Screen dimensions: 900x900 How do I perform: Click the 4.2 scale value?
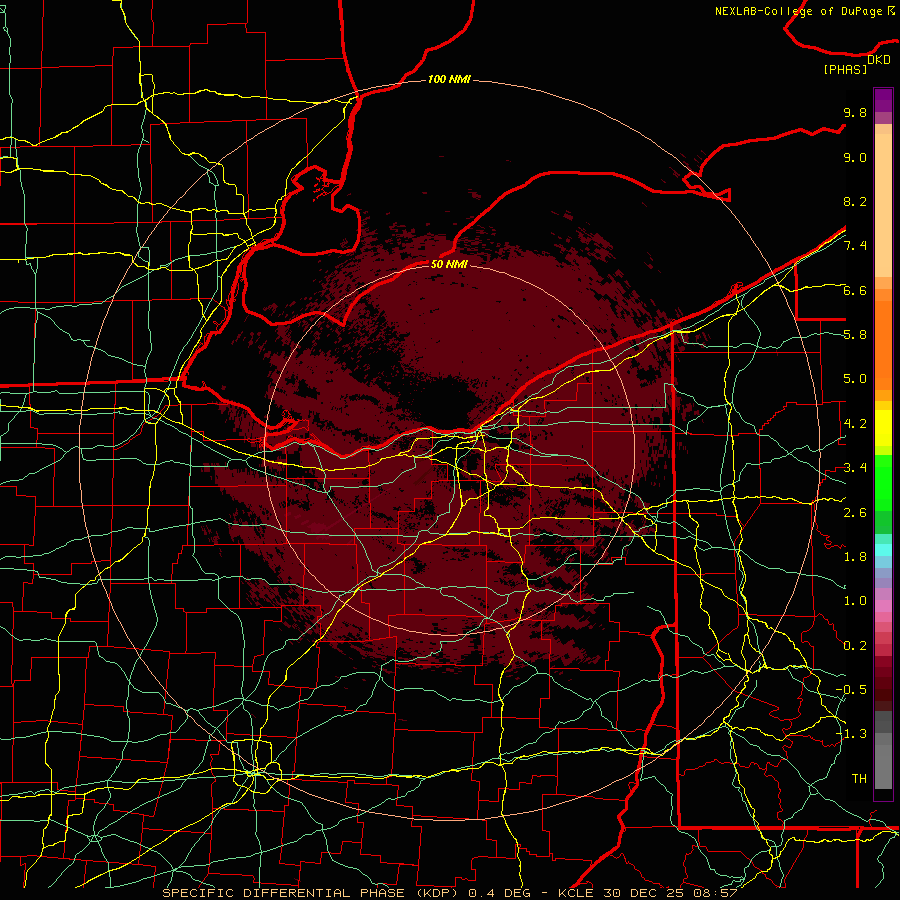[855, 424]
